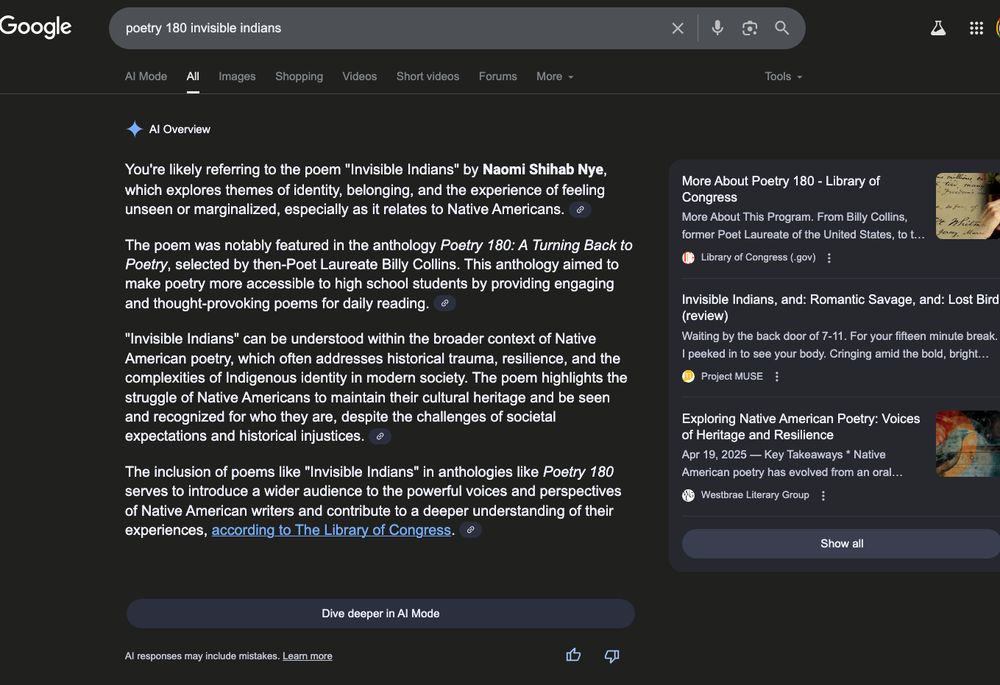Click the Show all sources button

(842, 543)
